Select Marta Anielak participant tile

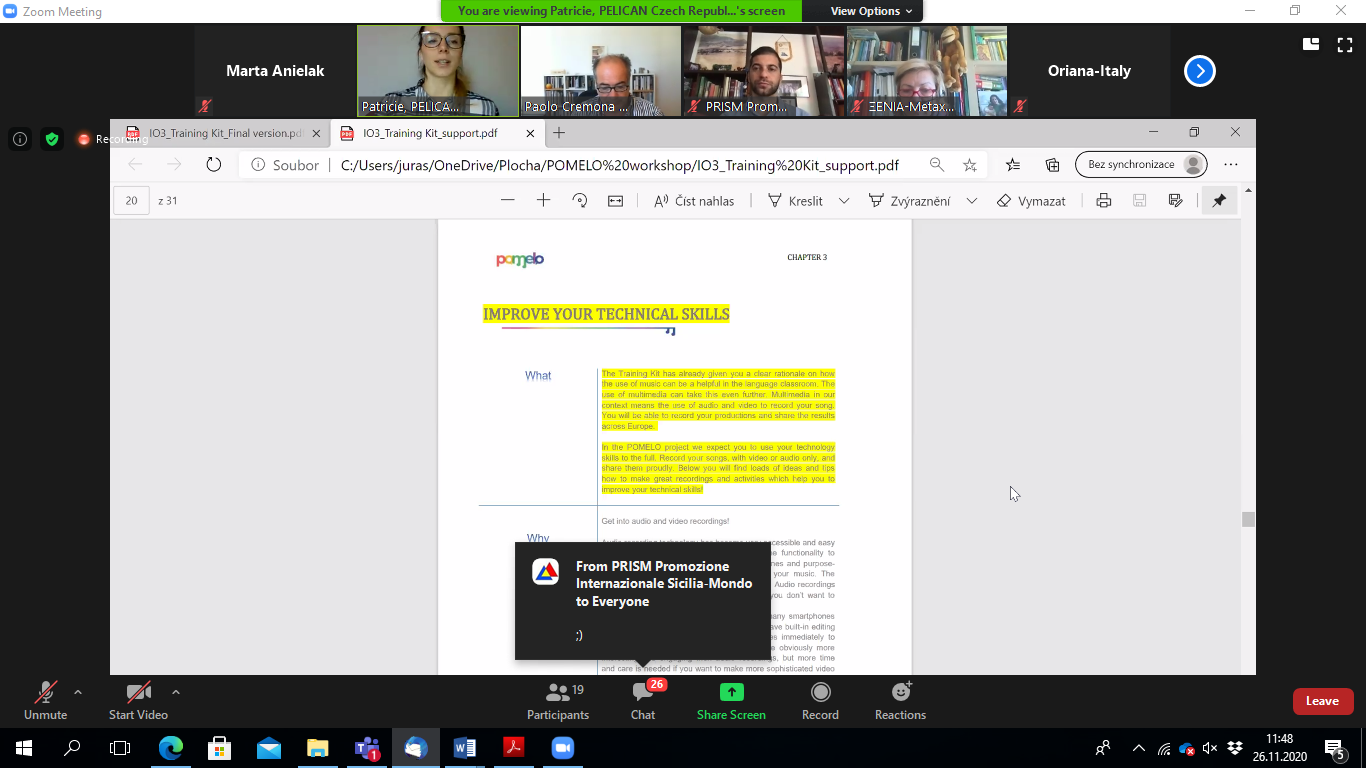tap(275, 71)
